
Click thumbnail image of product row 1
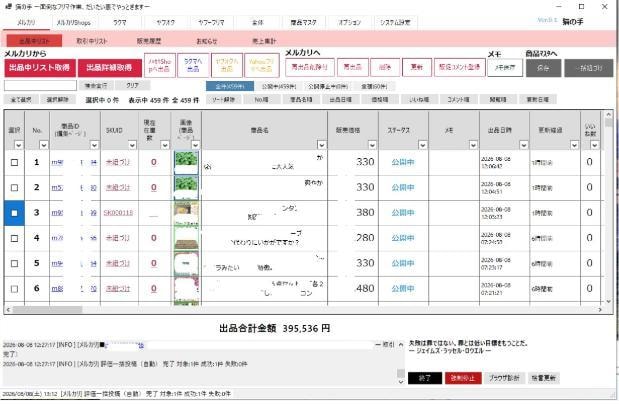[x=186, y=162]
